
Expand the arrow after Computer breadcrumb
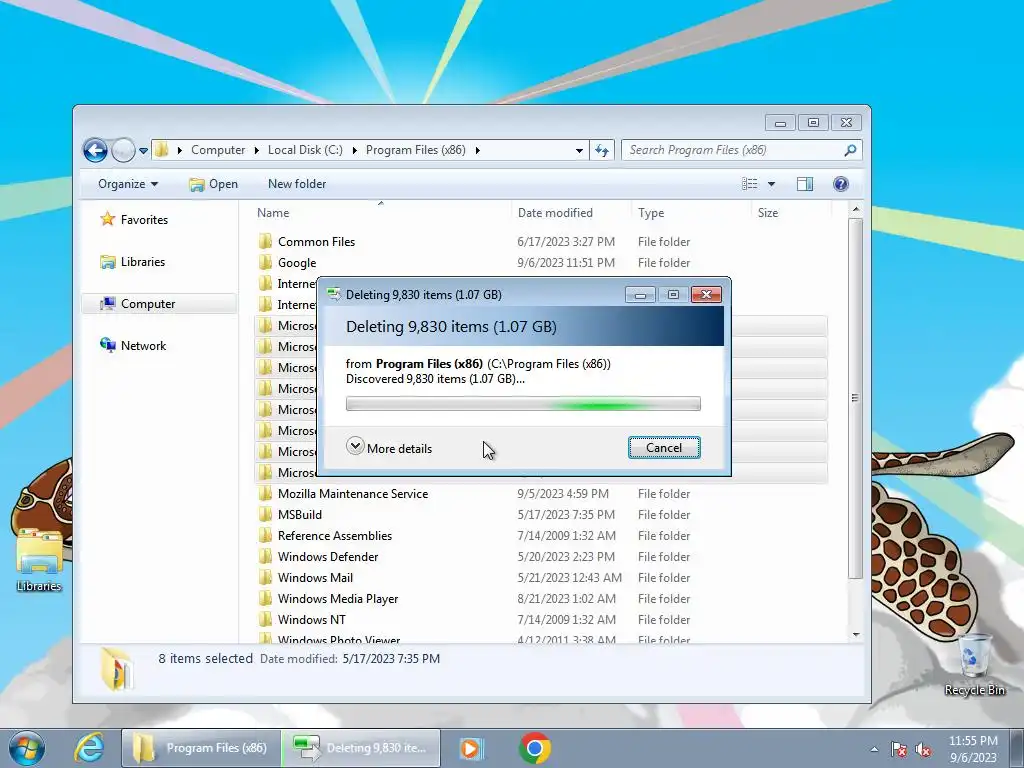click(257, 150)
